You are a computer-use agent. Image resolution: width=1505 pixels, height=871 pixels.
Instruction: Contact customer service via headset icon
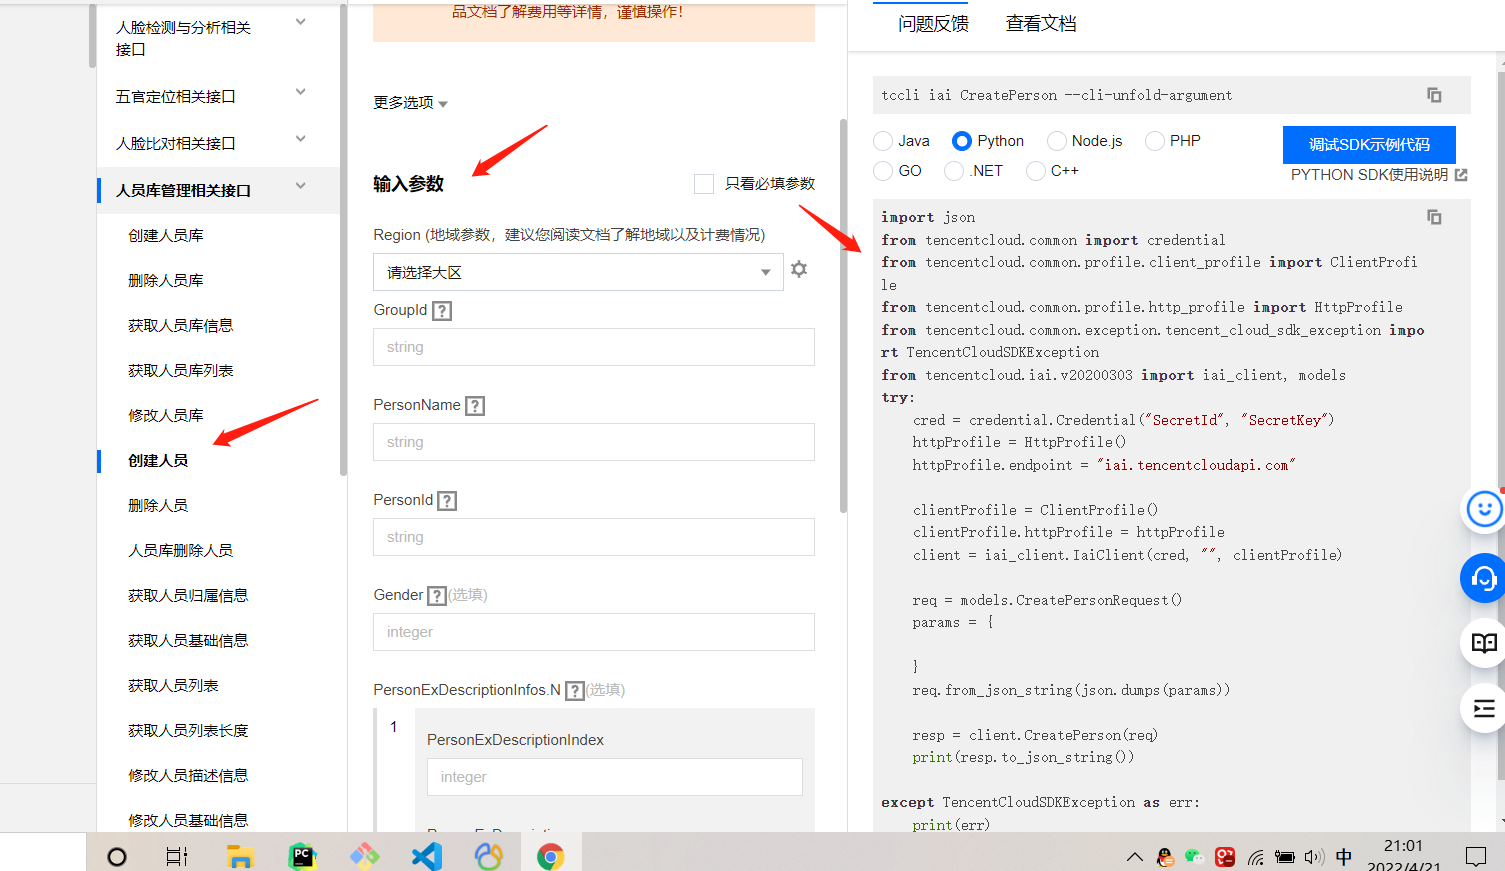click(x=1483, y=578)
